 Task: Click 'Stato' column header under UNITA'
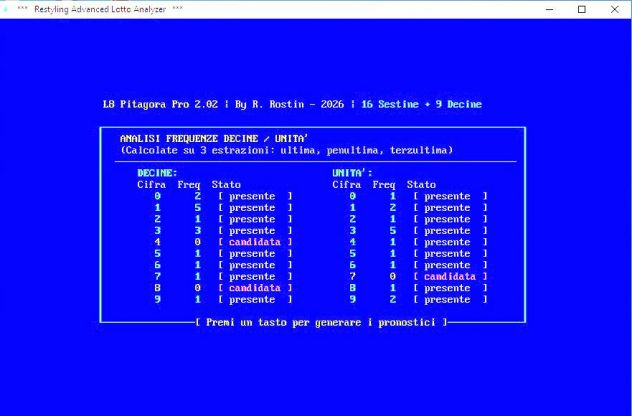[x=421, y=185]
